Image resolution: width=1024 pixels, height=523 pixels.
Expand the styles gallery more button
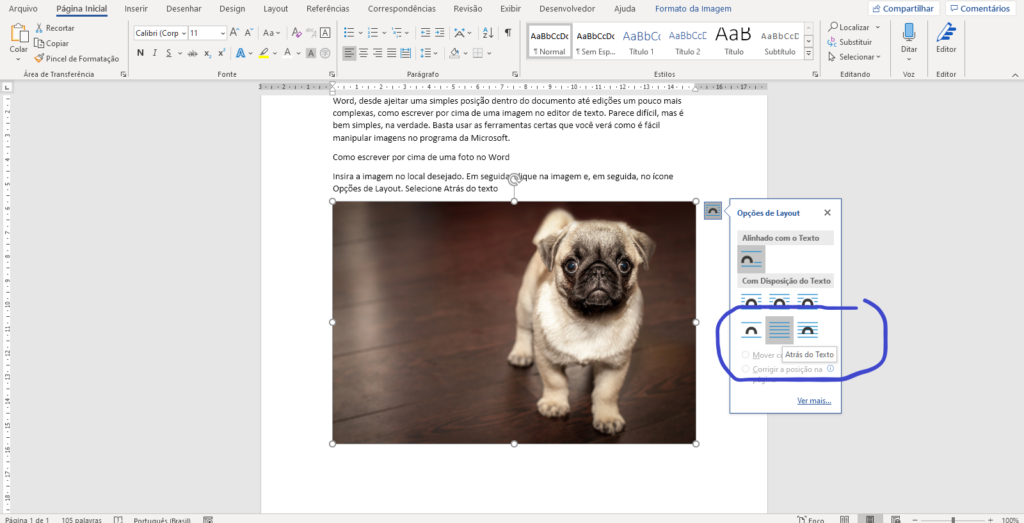[808, 54]
